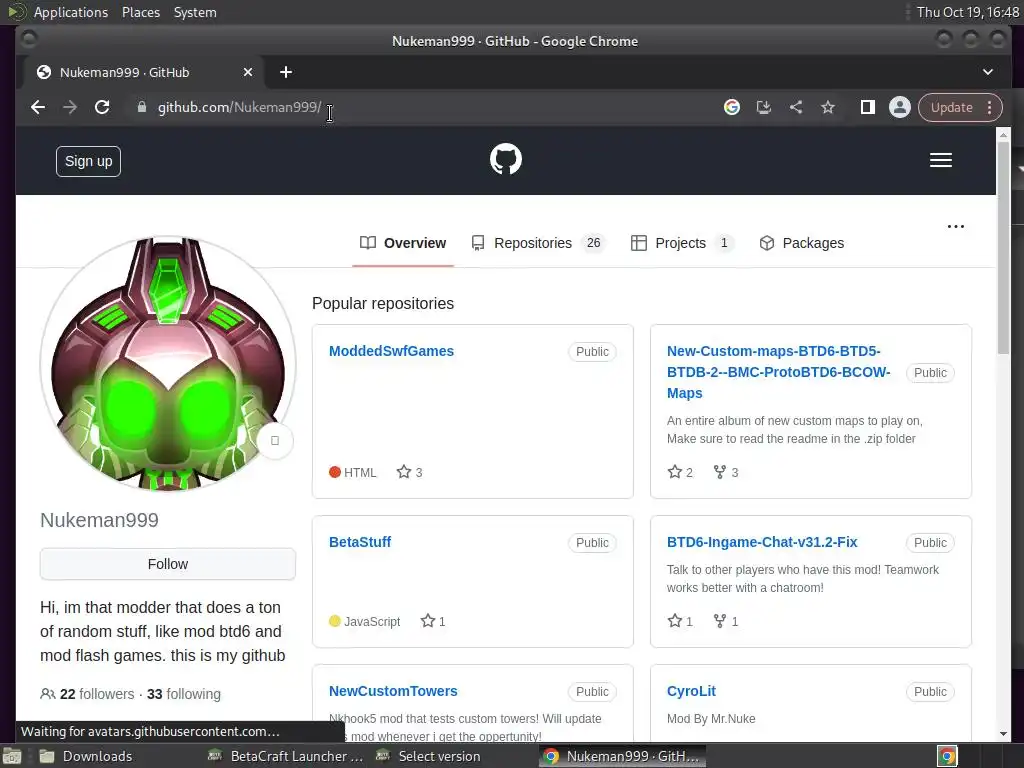Open the Chrome profile avatar icon
1024x768 pixels.
[899, 107]
